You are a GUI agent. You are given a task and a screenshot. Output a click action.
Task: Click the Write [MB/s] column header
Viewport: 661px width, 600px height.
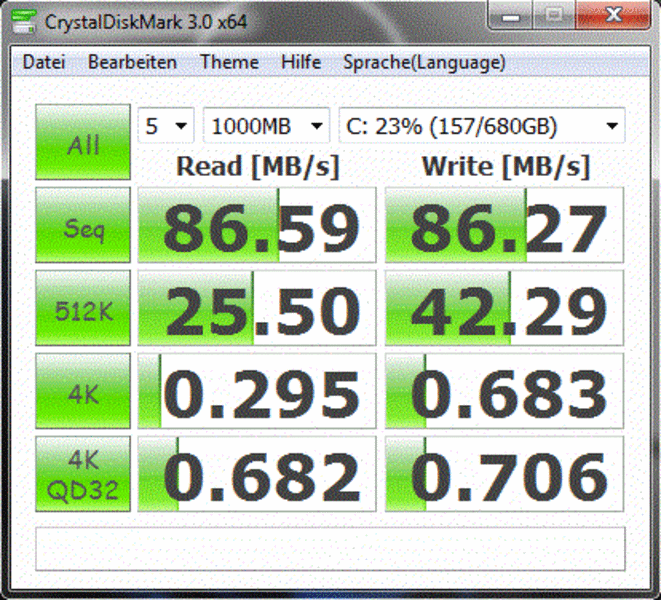click(505, 167)
